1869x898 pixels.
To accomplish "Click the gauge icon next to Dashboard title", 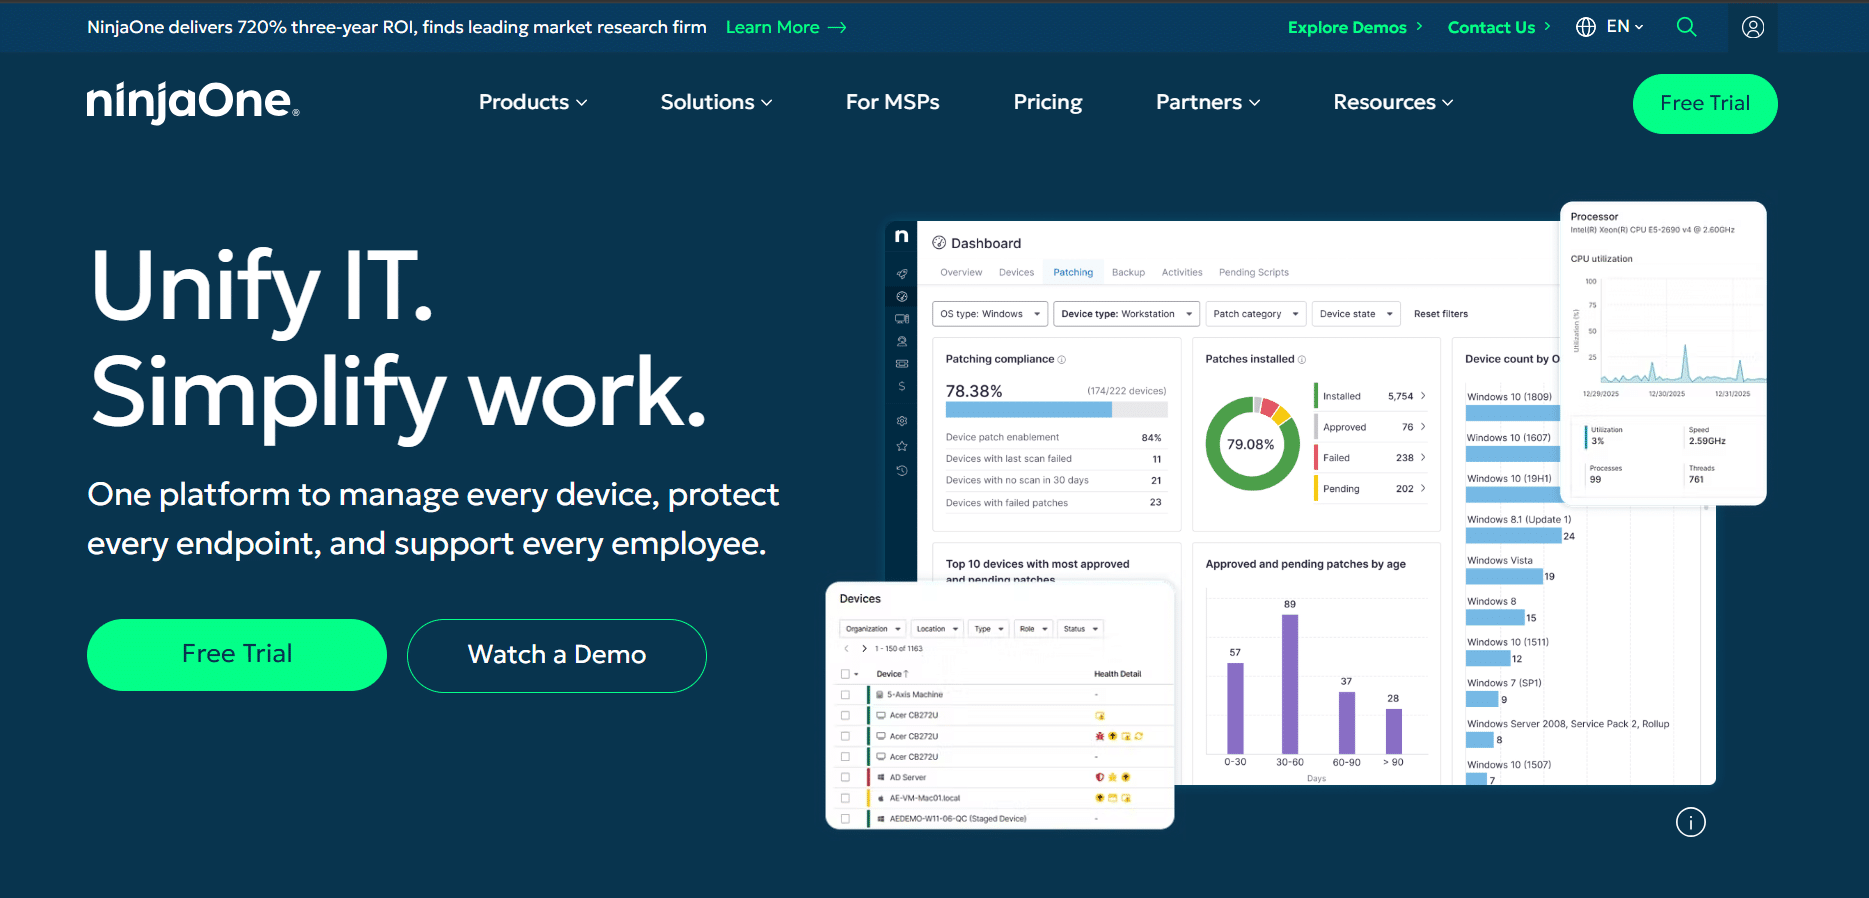I will [x=939, y=243].
